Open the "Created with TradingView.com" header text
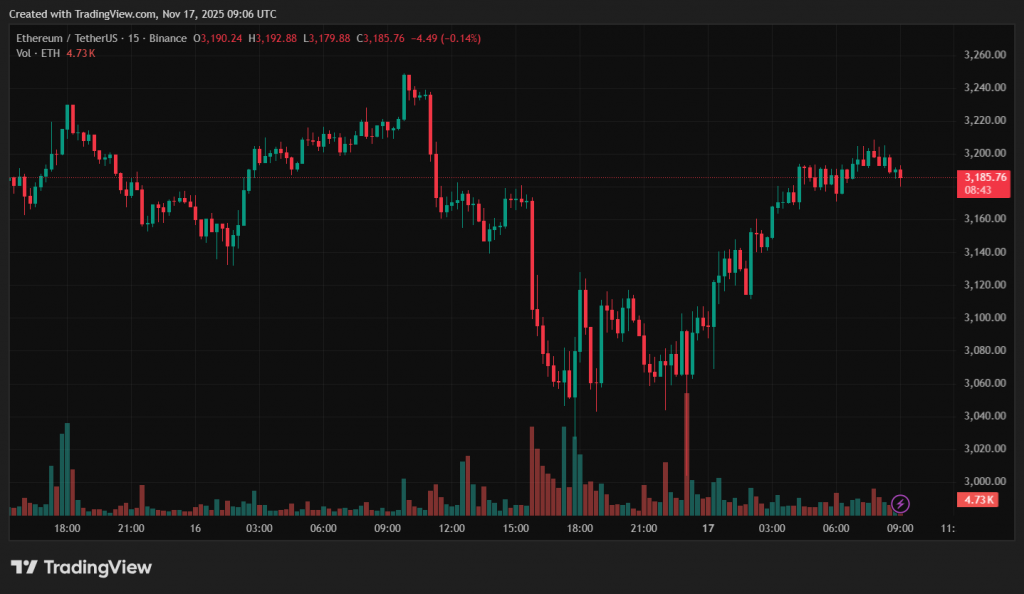The image size is (1024, 594). (x=143, y=14)
